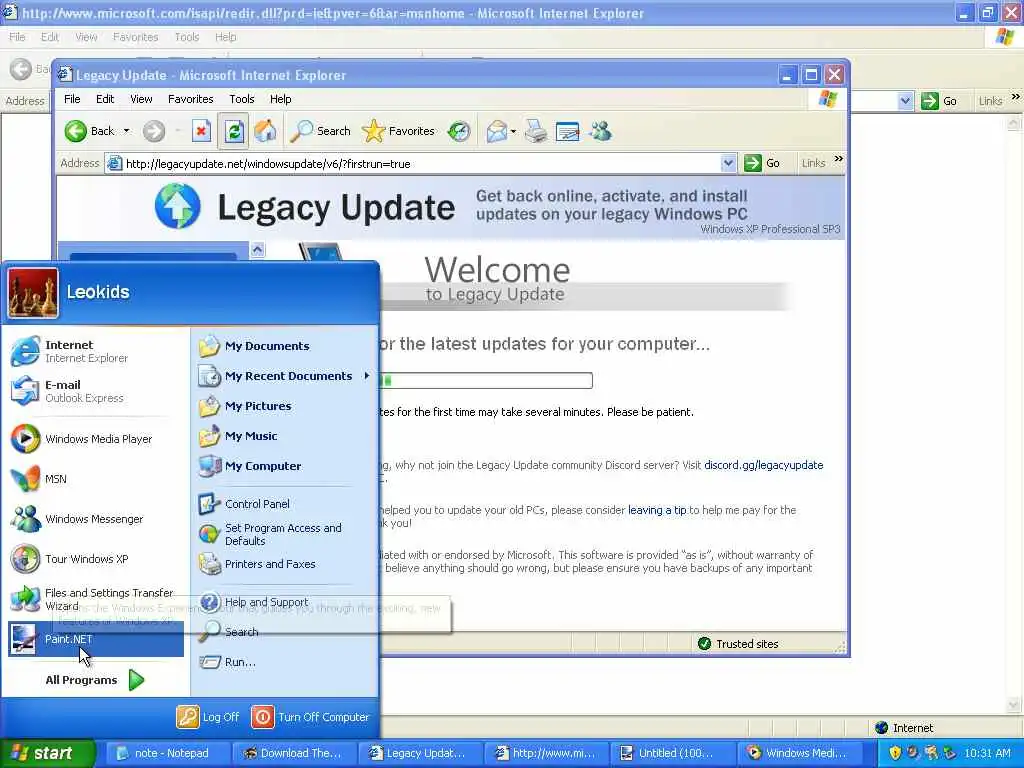Screen dimensions: 1024x768
Task: Open Windows Messenger from Start menu
Action: (x=95, y=519)
